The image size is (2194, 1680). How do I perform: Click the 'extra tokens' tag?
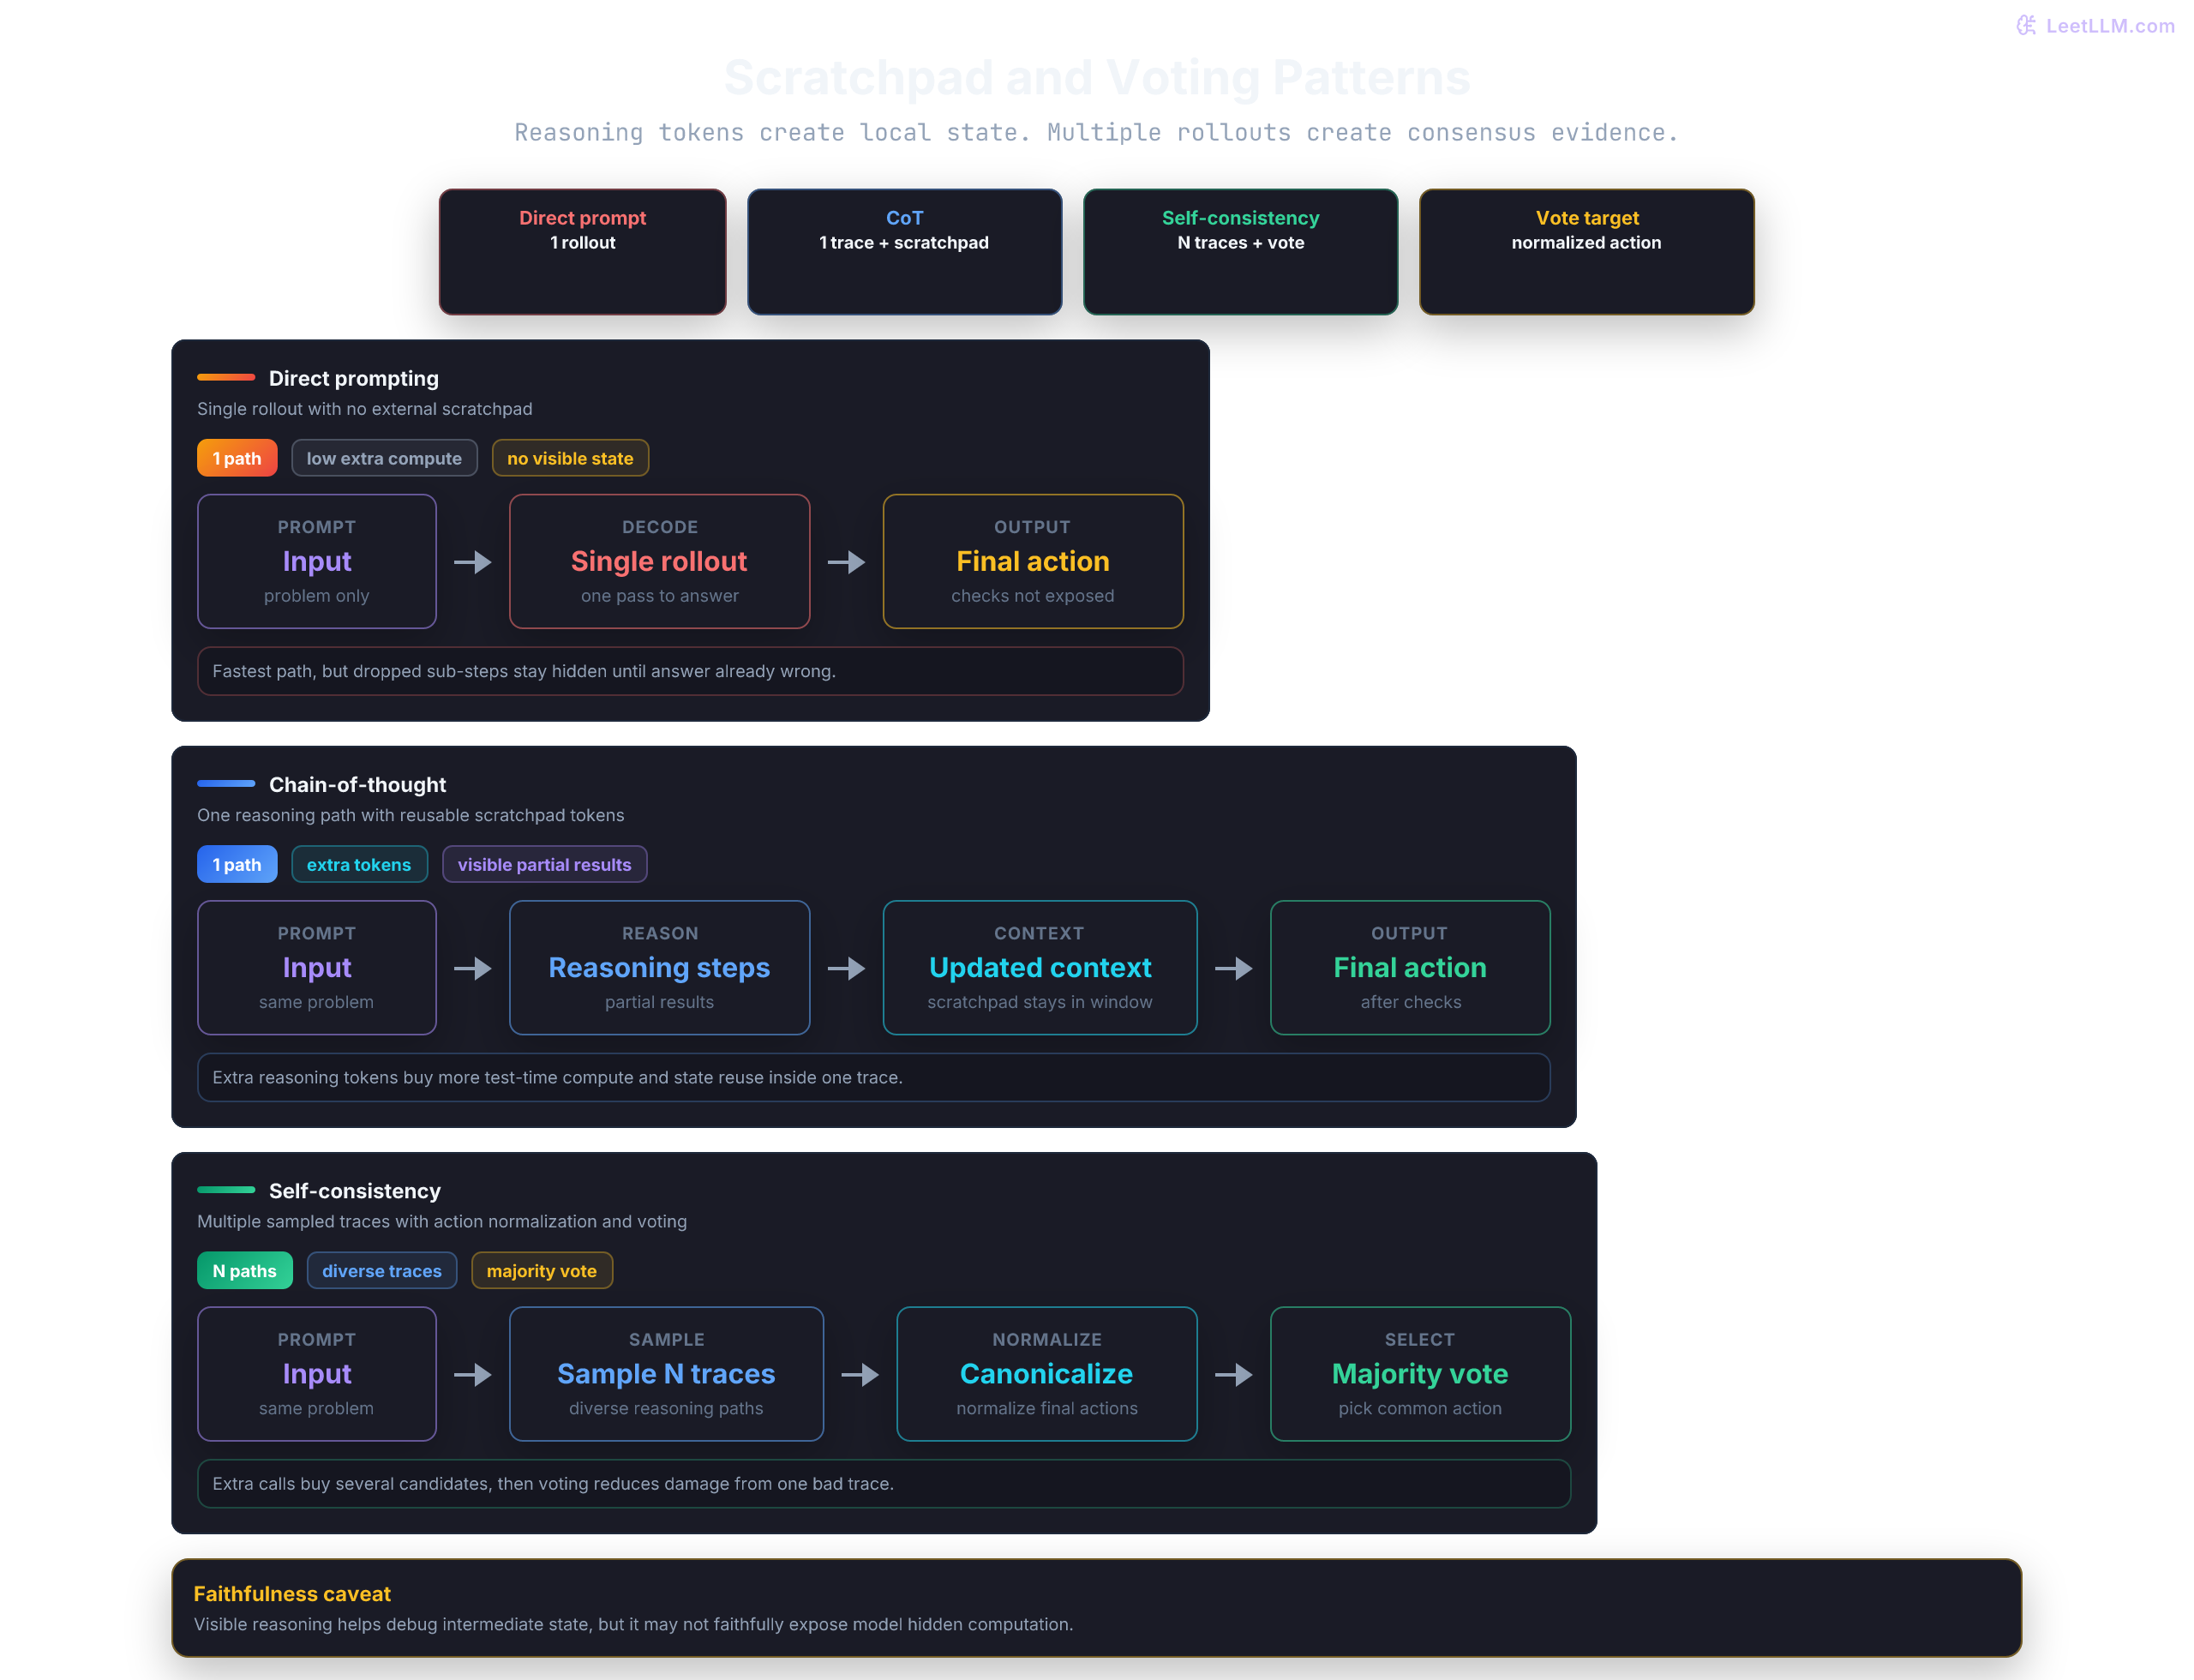click(359, 864)
